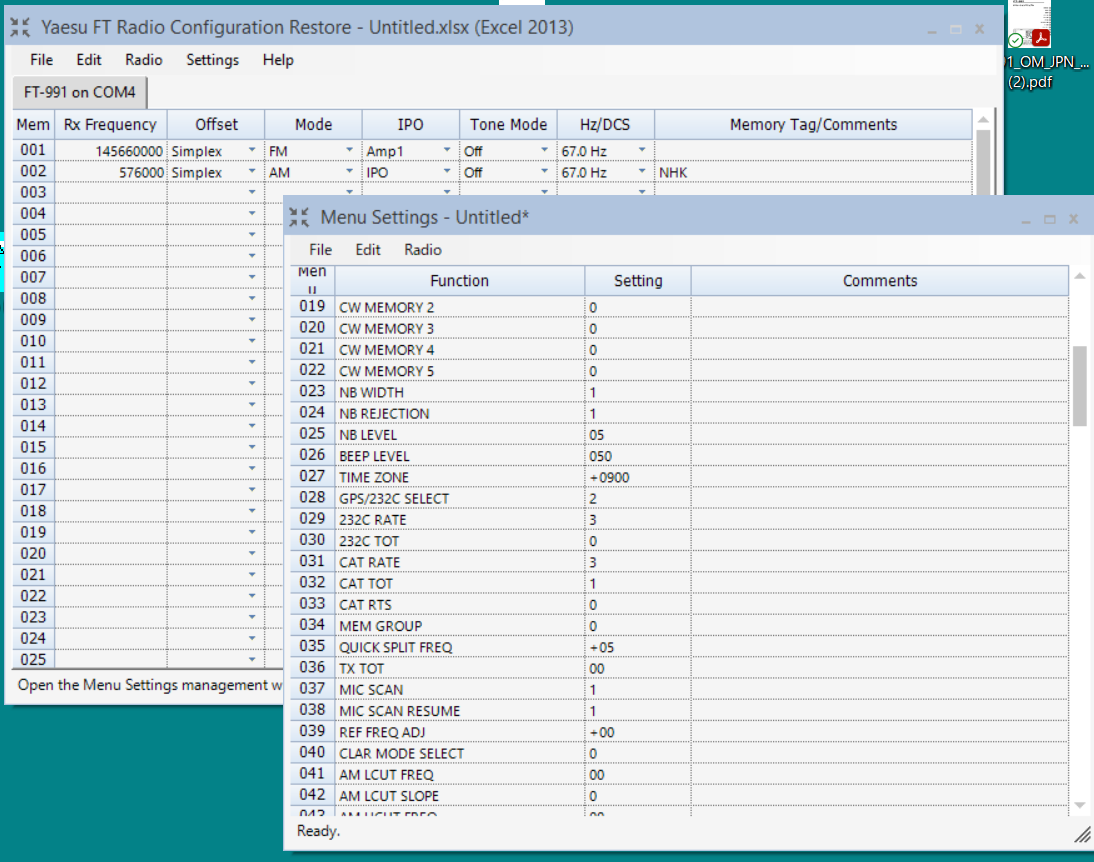Click Comments cell for MEM GROUP row
Screen dimensions: 1094x862
(x=880, y=626)
